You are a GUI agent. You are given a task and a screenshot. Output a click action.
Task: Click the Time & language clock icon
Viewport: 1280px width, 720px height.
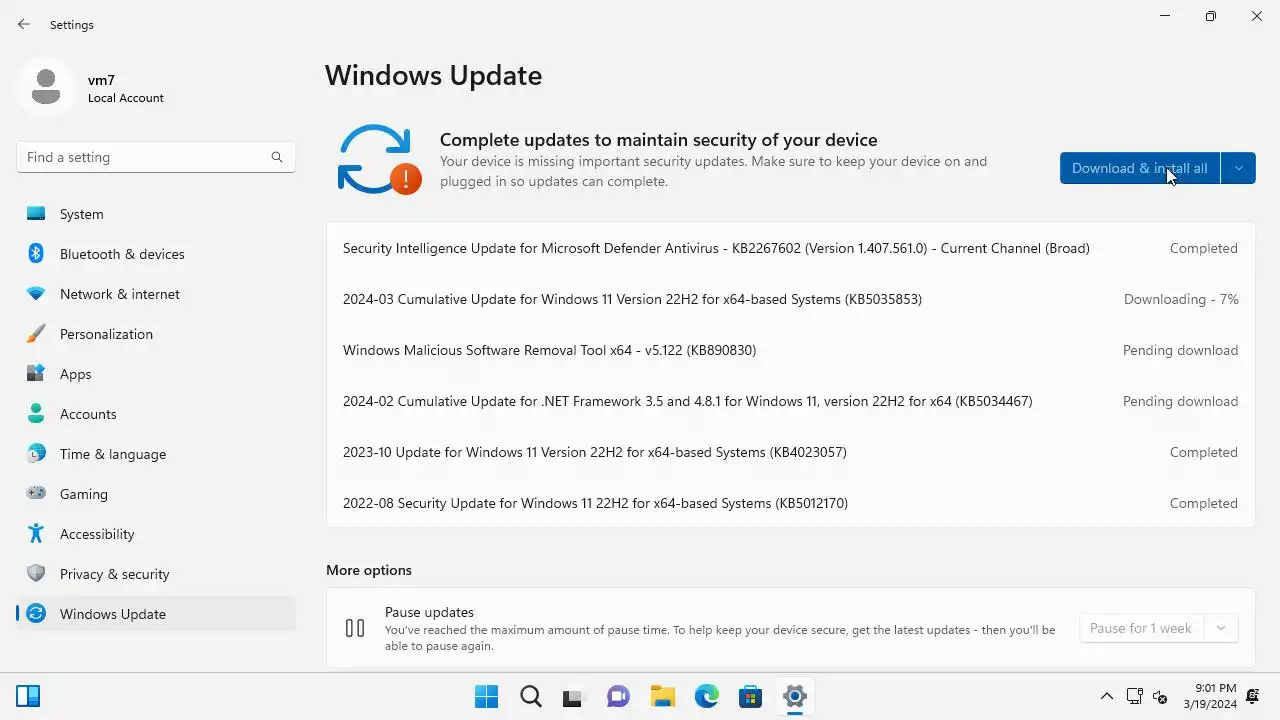click(36, 454)
